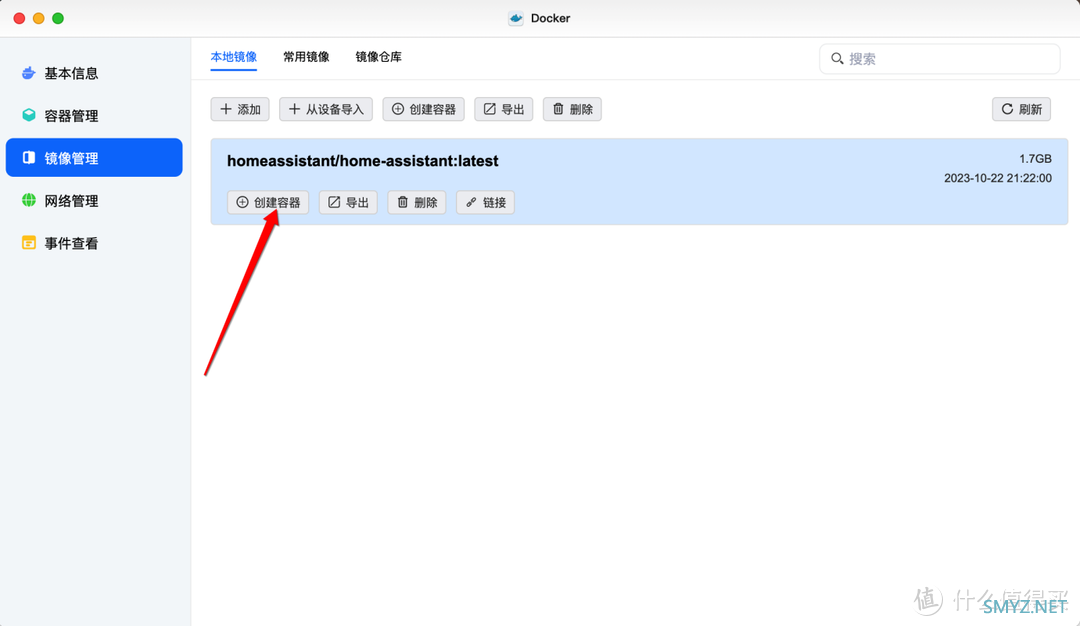Select homeassistant/home-assistant:latest image name
Viewport: 1080px width, 626px height.
pyautogui.click(x=363, y=161)
